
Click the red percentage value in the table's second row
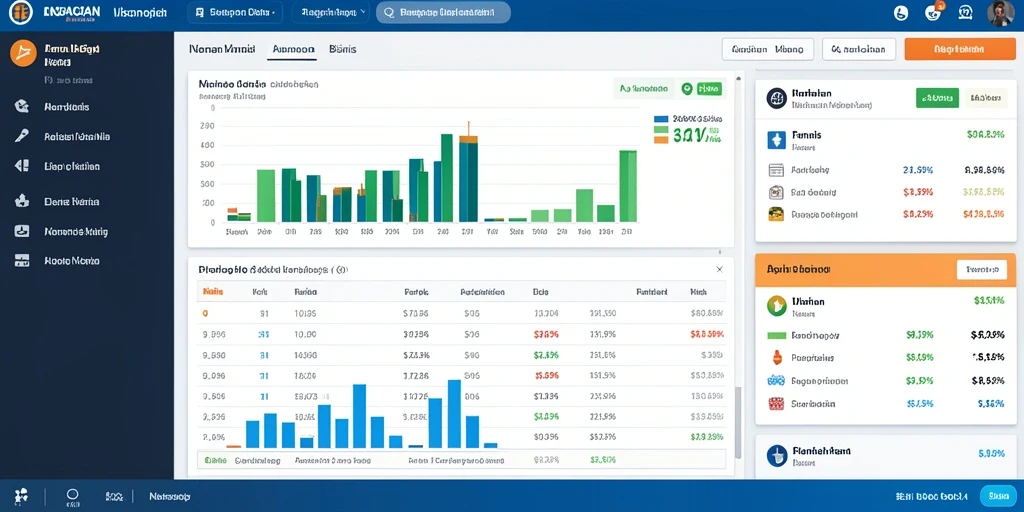[x=546, y=334]
